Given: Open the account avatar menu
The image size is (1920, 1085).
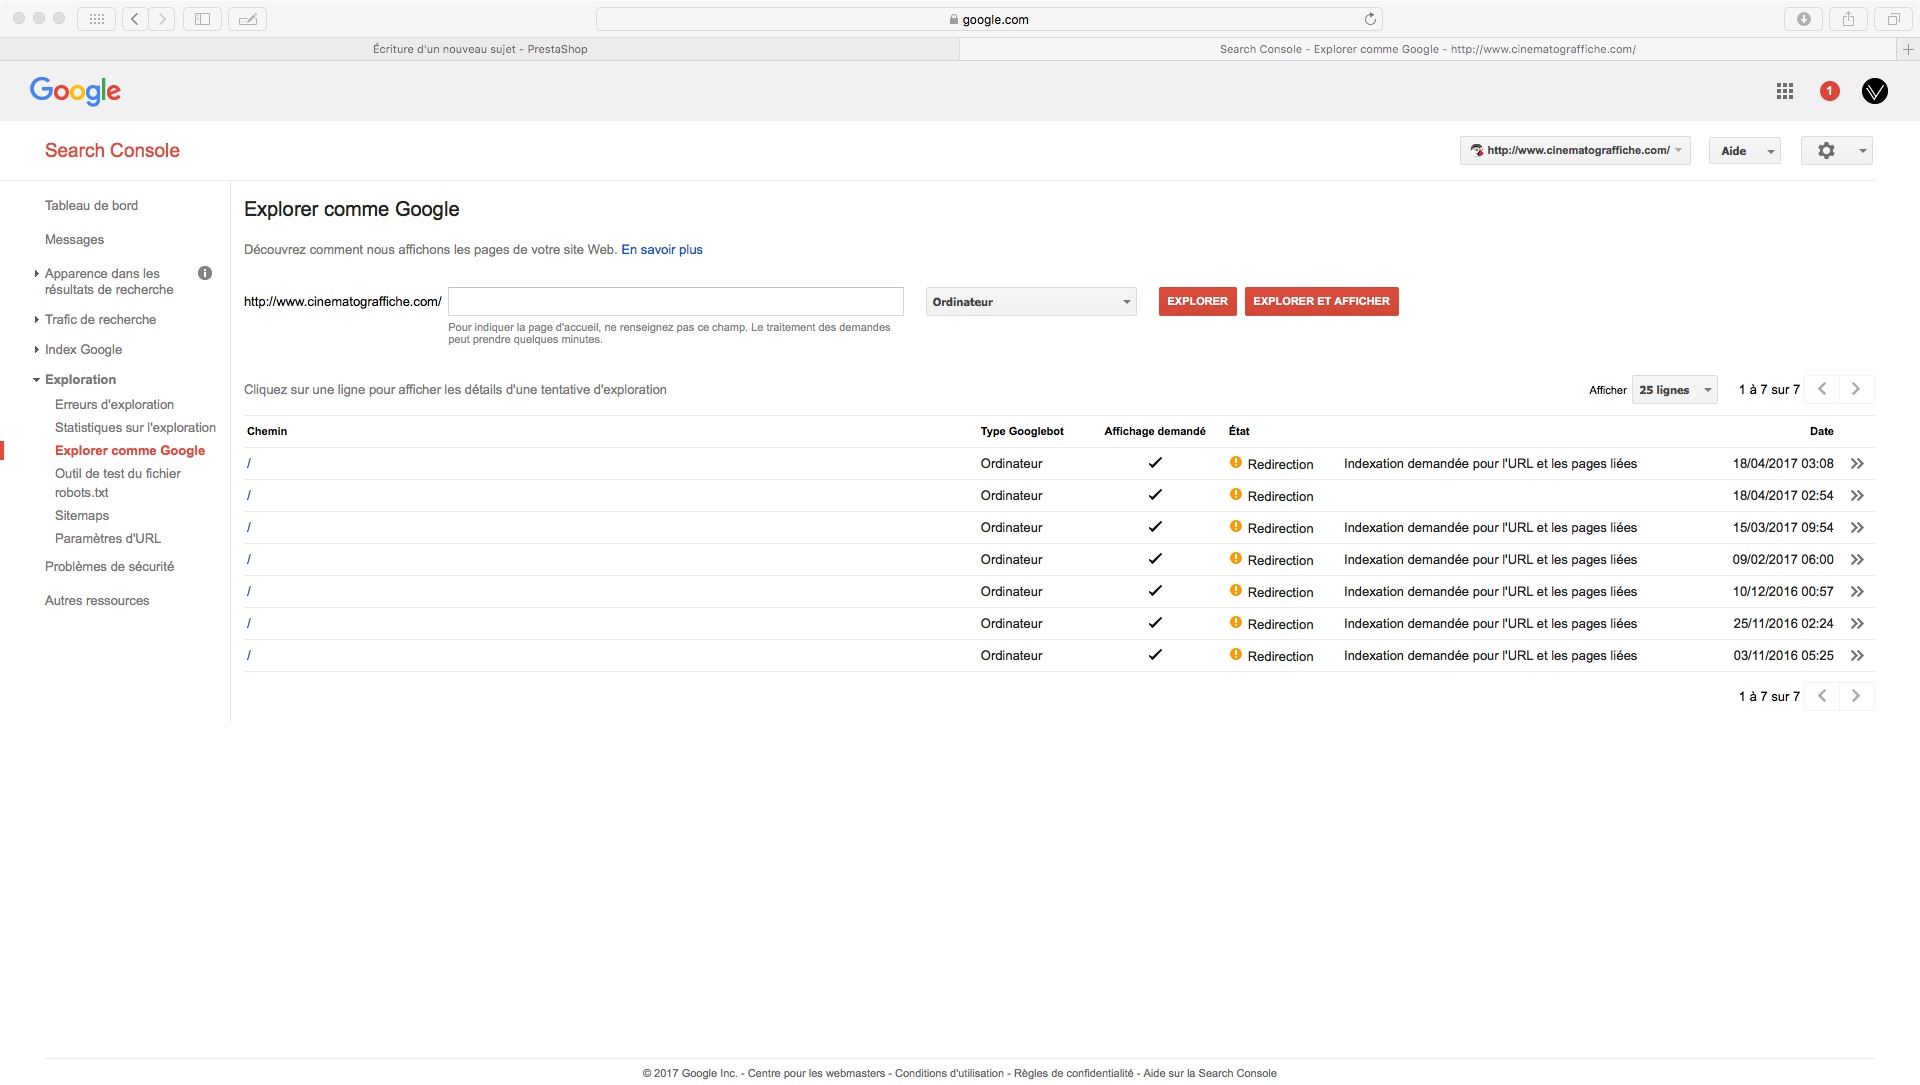Looking at the screenshot, I should pyautogui.click(x=1875, y=91).
